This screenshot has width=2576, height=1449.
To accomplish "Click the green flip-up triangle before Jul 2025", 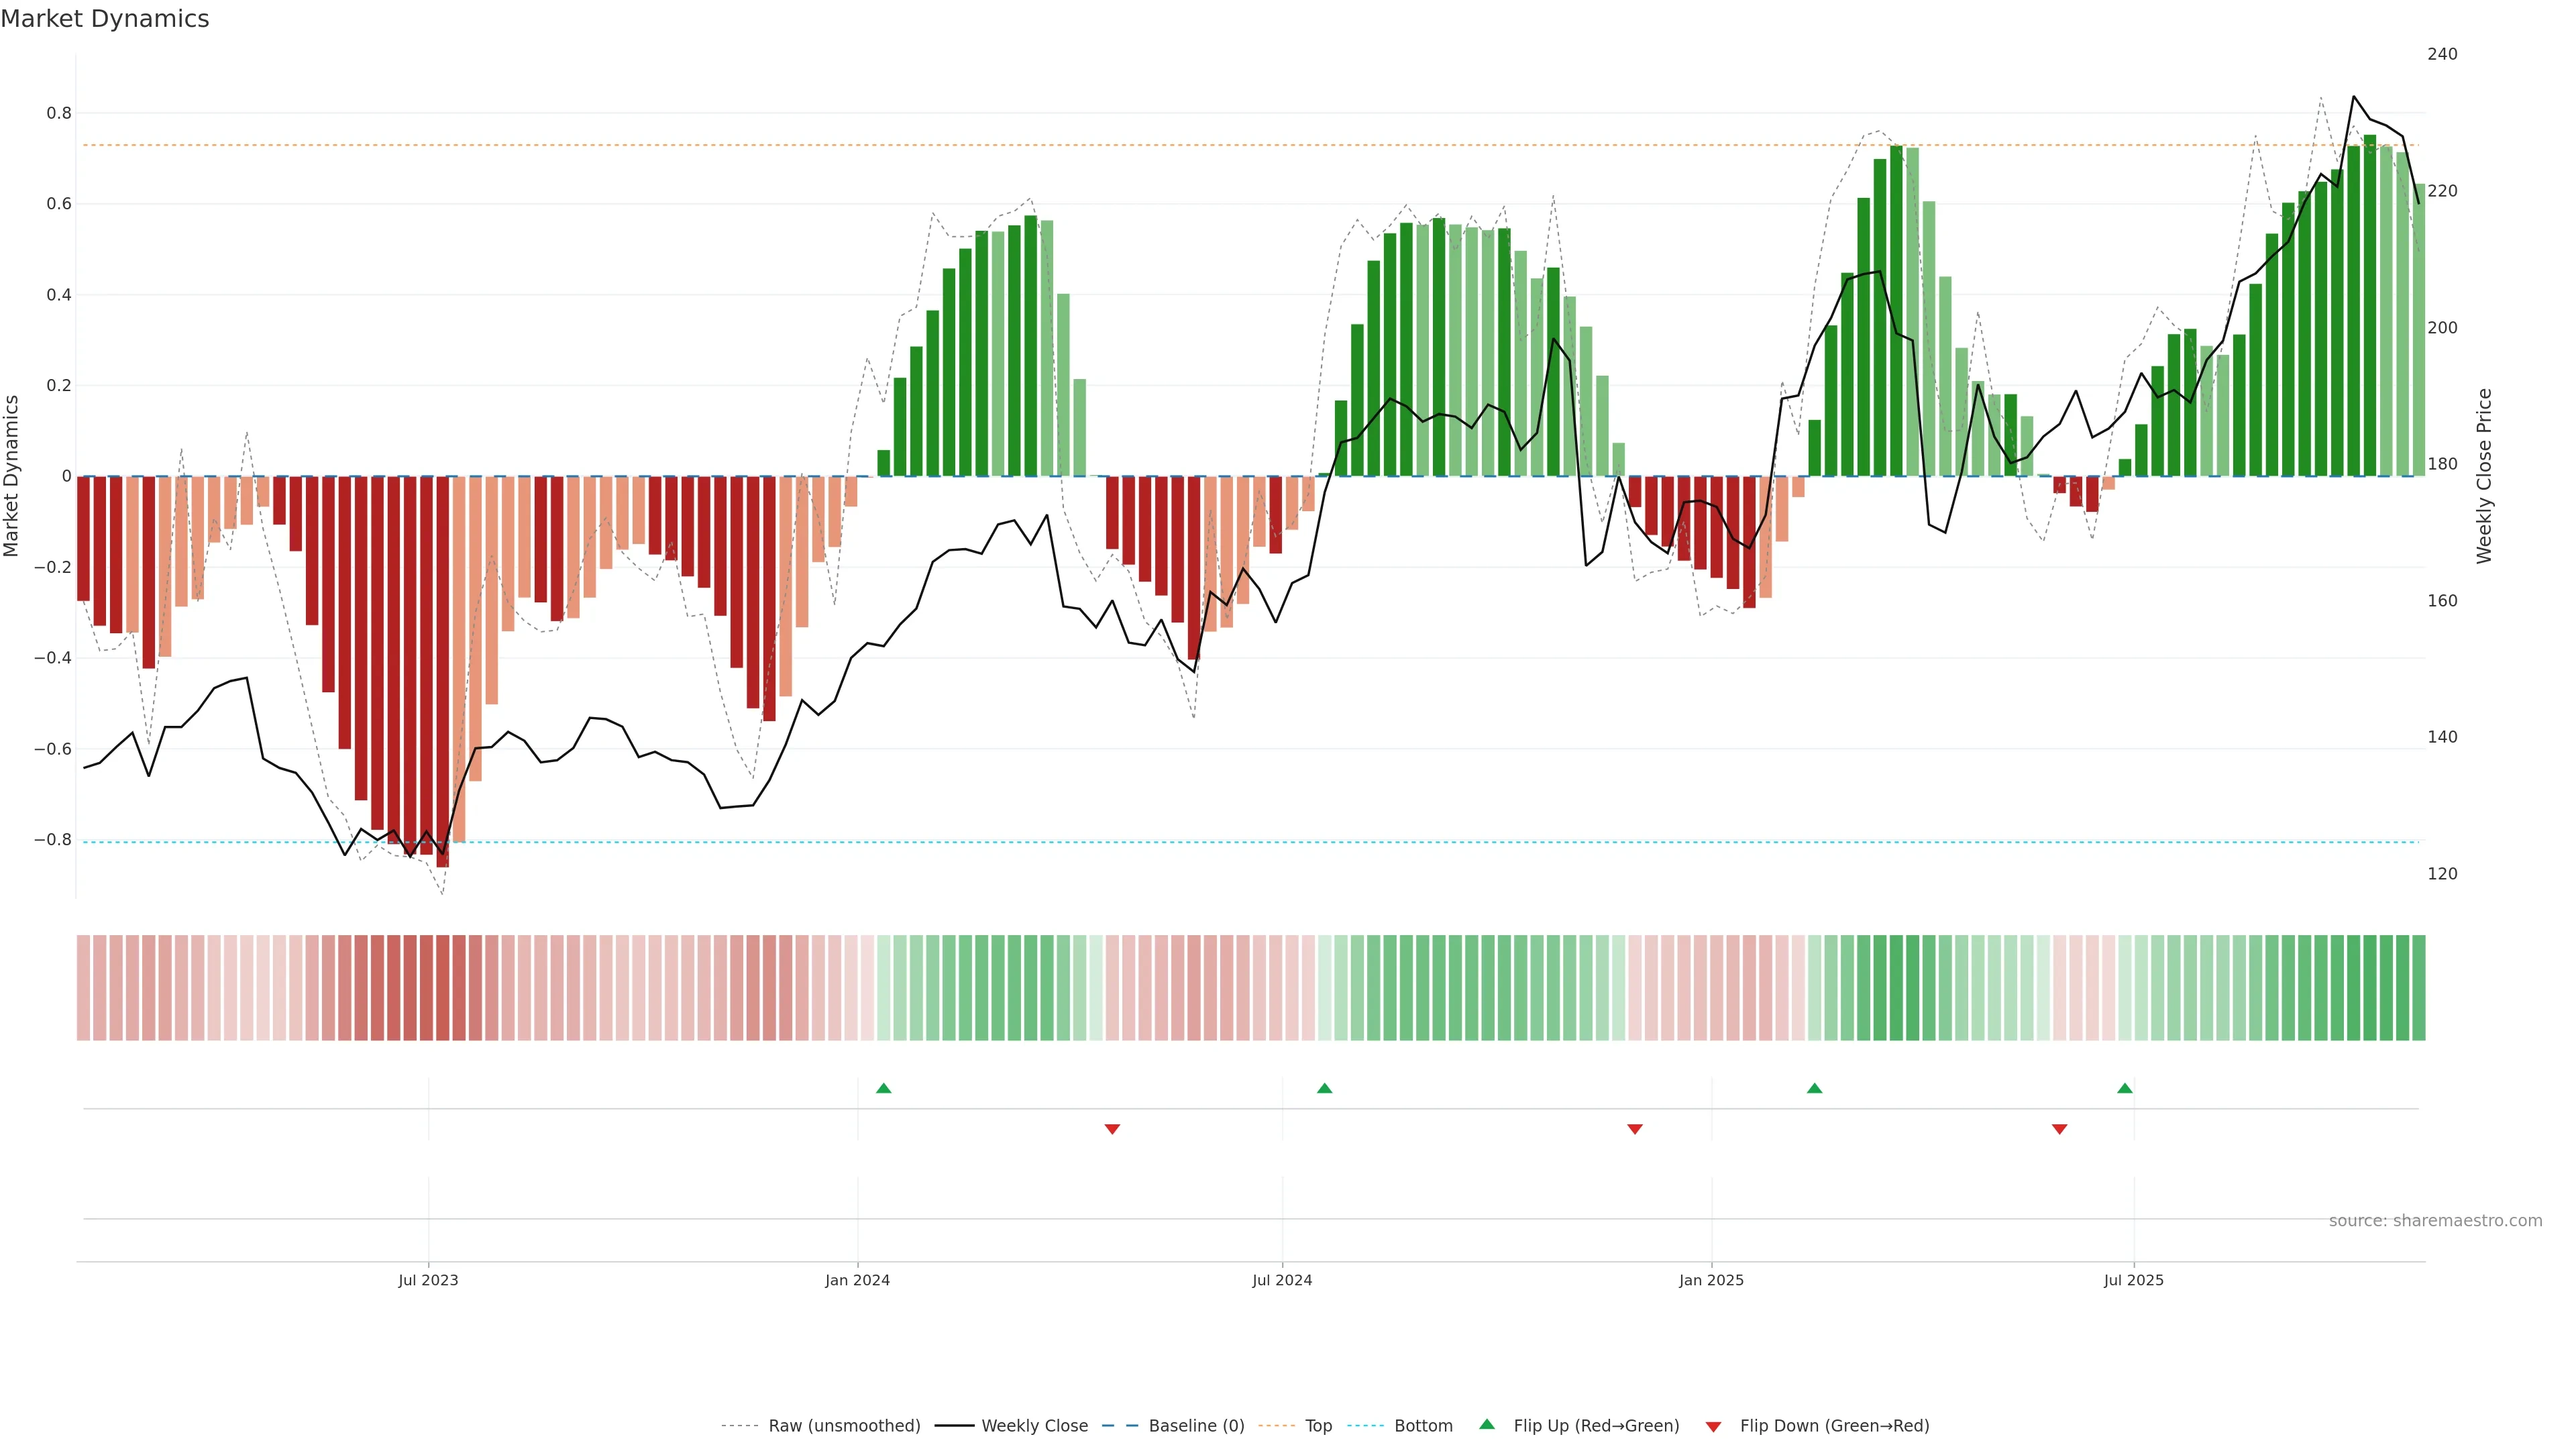I will (2124, 1088).
